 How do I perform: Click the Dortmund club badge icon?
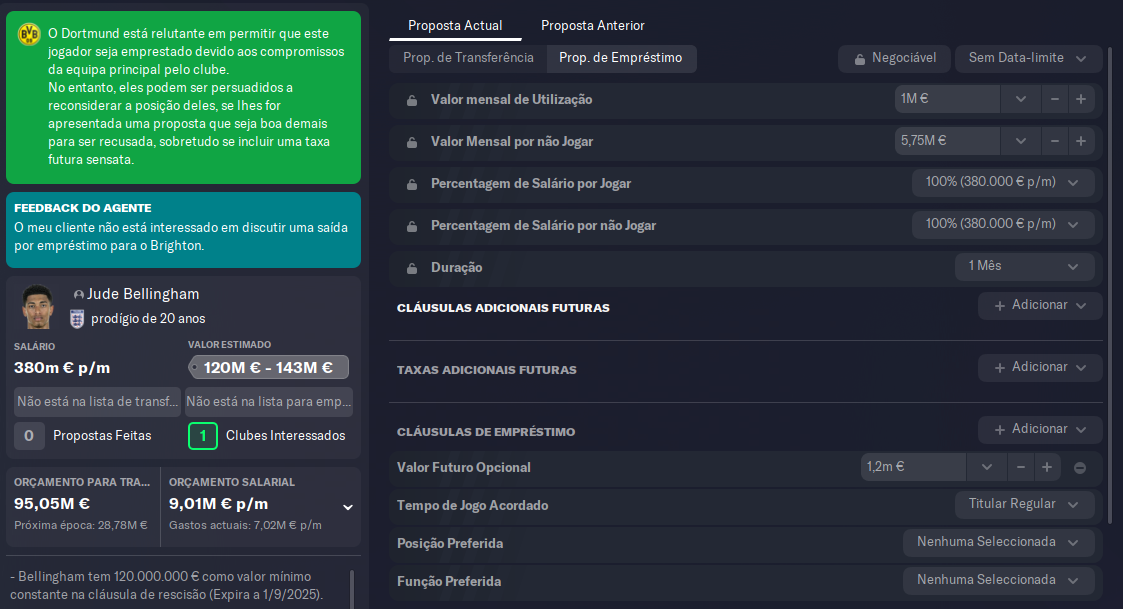pos(29,34)
